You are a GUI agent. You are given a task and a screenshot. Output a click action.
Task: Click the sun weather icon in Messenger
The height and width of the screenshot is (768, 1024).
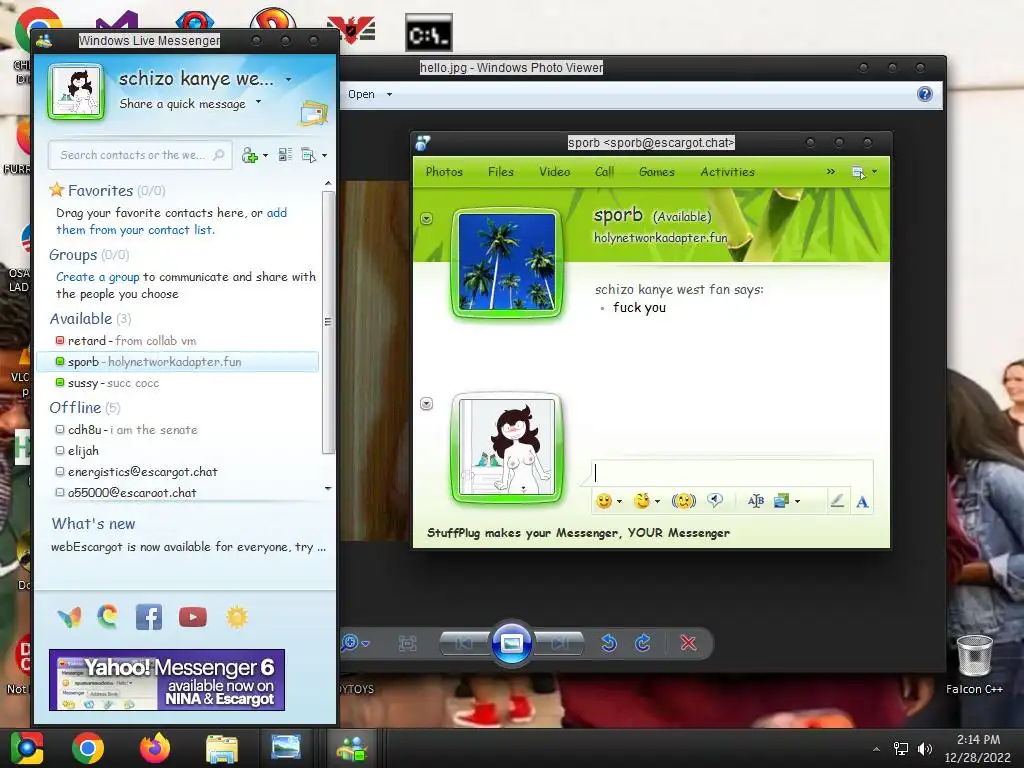coord(236,617)
